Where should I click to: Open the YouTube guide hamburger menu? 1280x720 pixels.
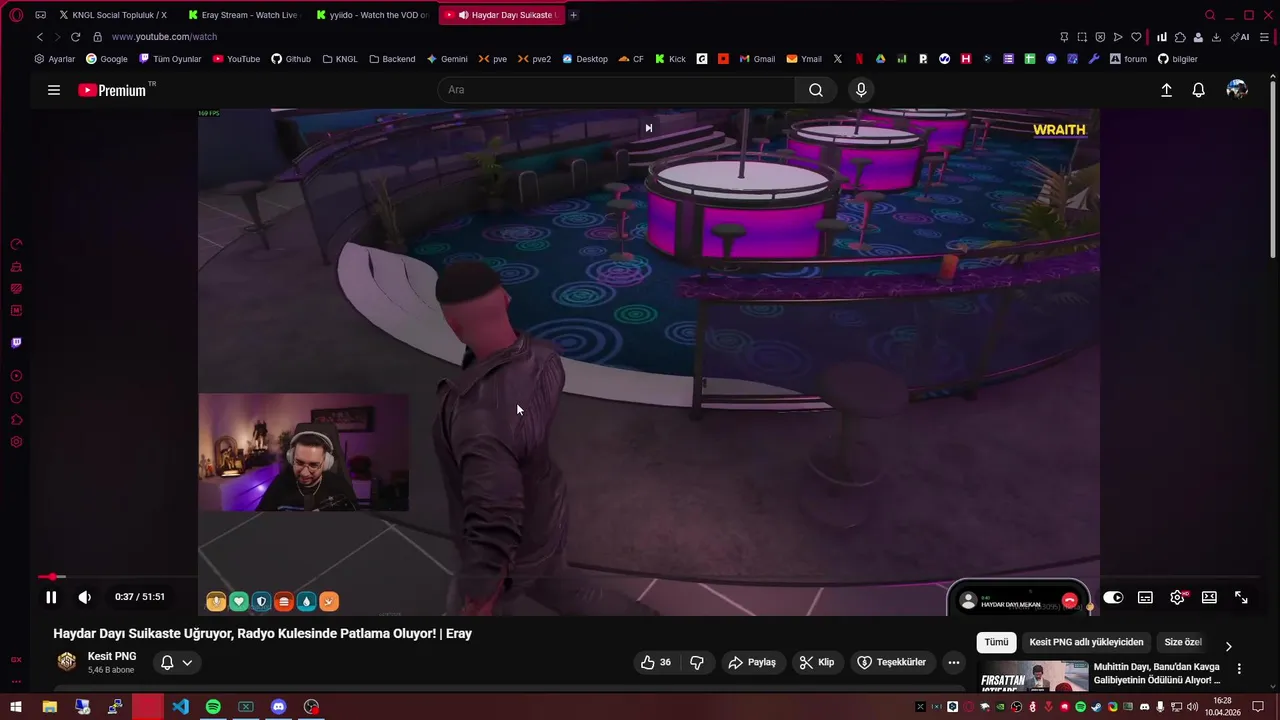[x=54, y=90]
